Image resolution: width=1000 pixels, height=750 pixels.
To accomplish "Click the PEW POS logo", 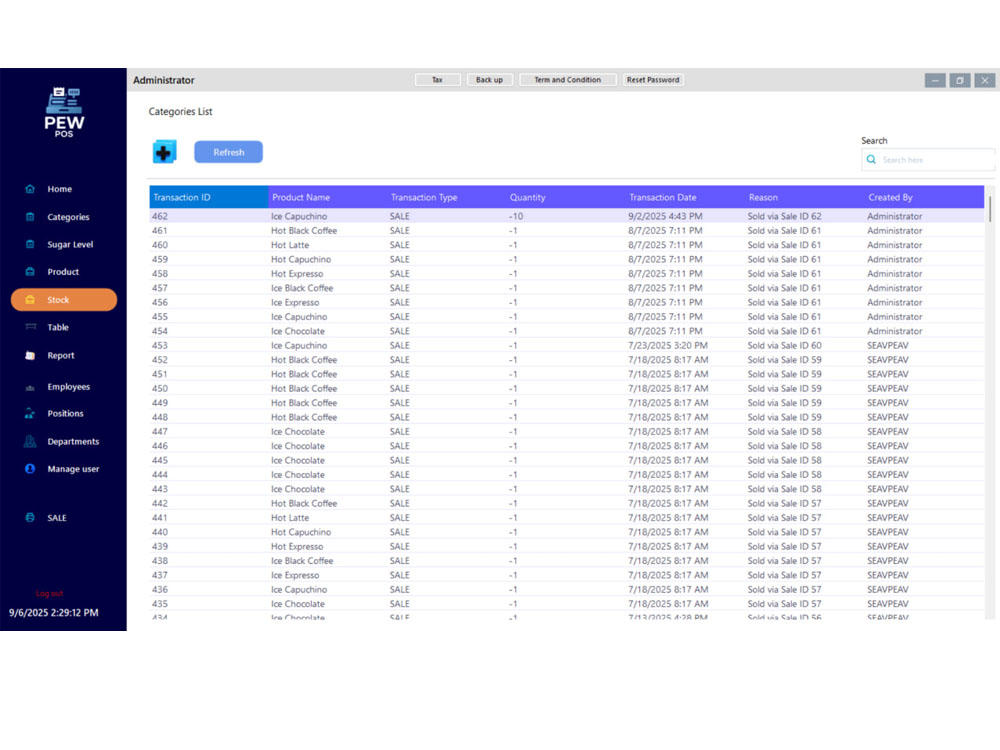I will [64, 112].
